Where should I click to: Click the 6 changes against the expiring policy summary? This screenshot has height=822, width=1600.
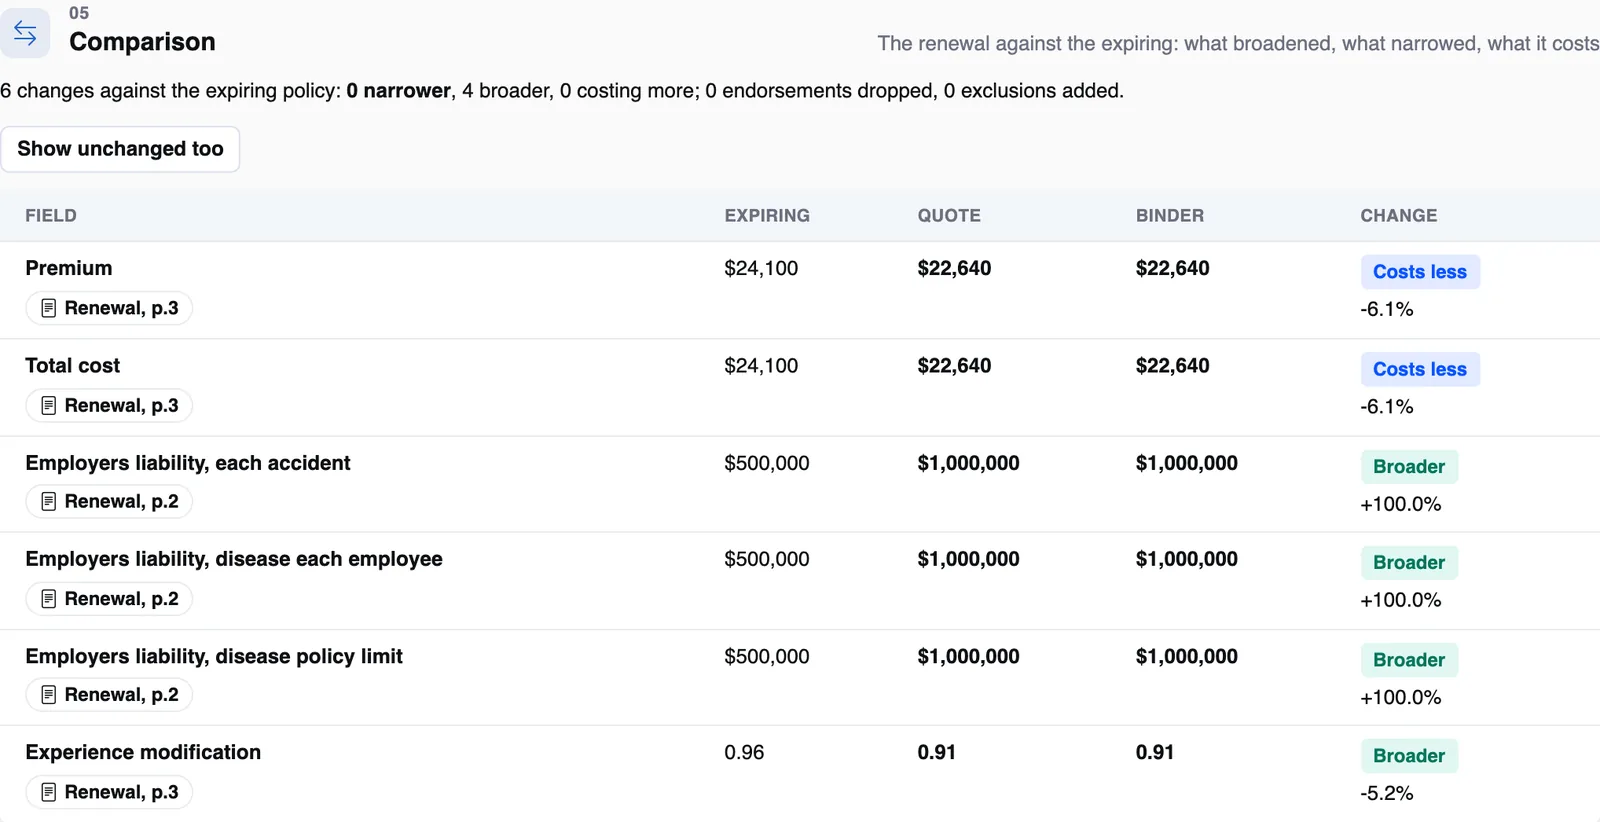562,91
